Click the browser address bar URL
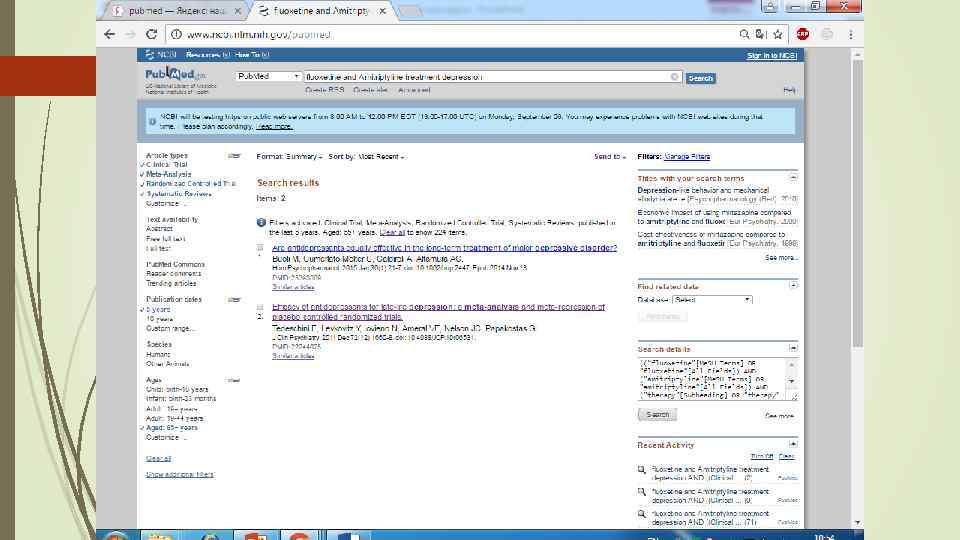960x540 pixels. tap(258, 34)
